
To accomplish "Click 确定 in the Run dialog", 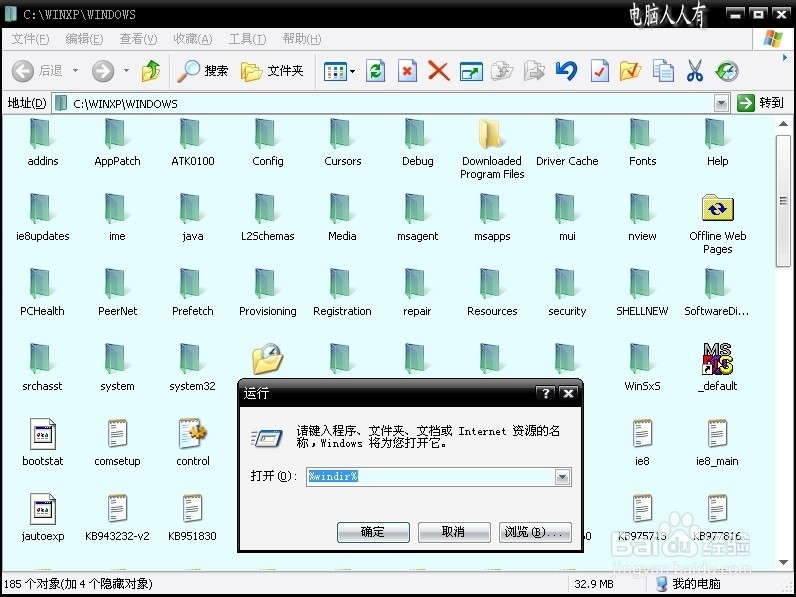I will [373, 532].
